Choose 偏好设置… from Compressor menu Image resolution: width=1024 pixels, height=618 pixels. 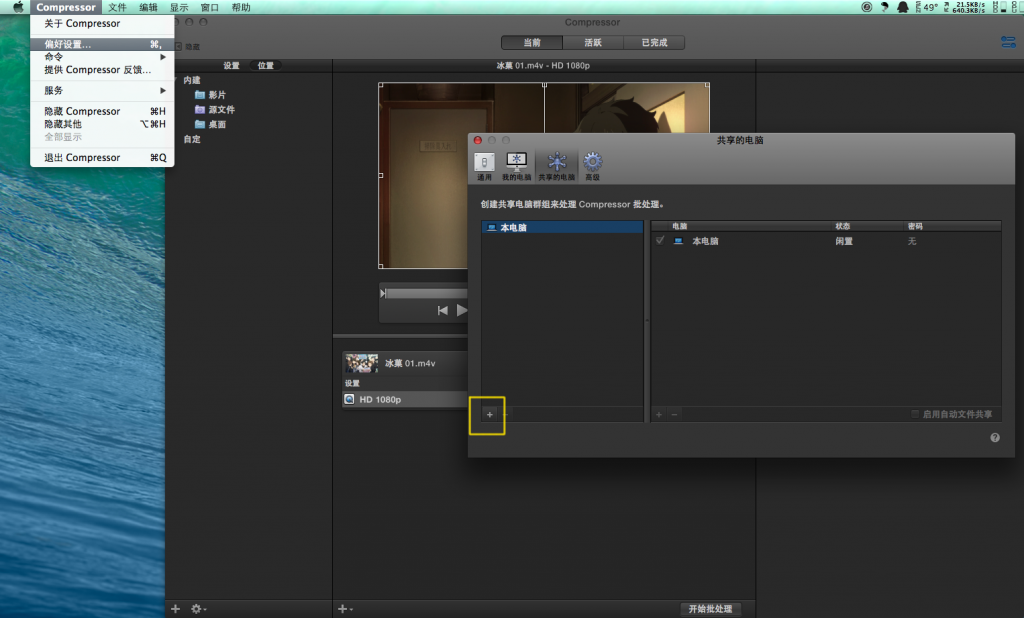coord(68,44)
